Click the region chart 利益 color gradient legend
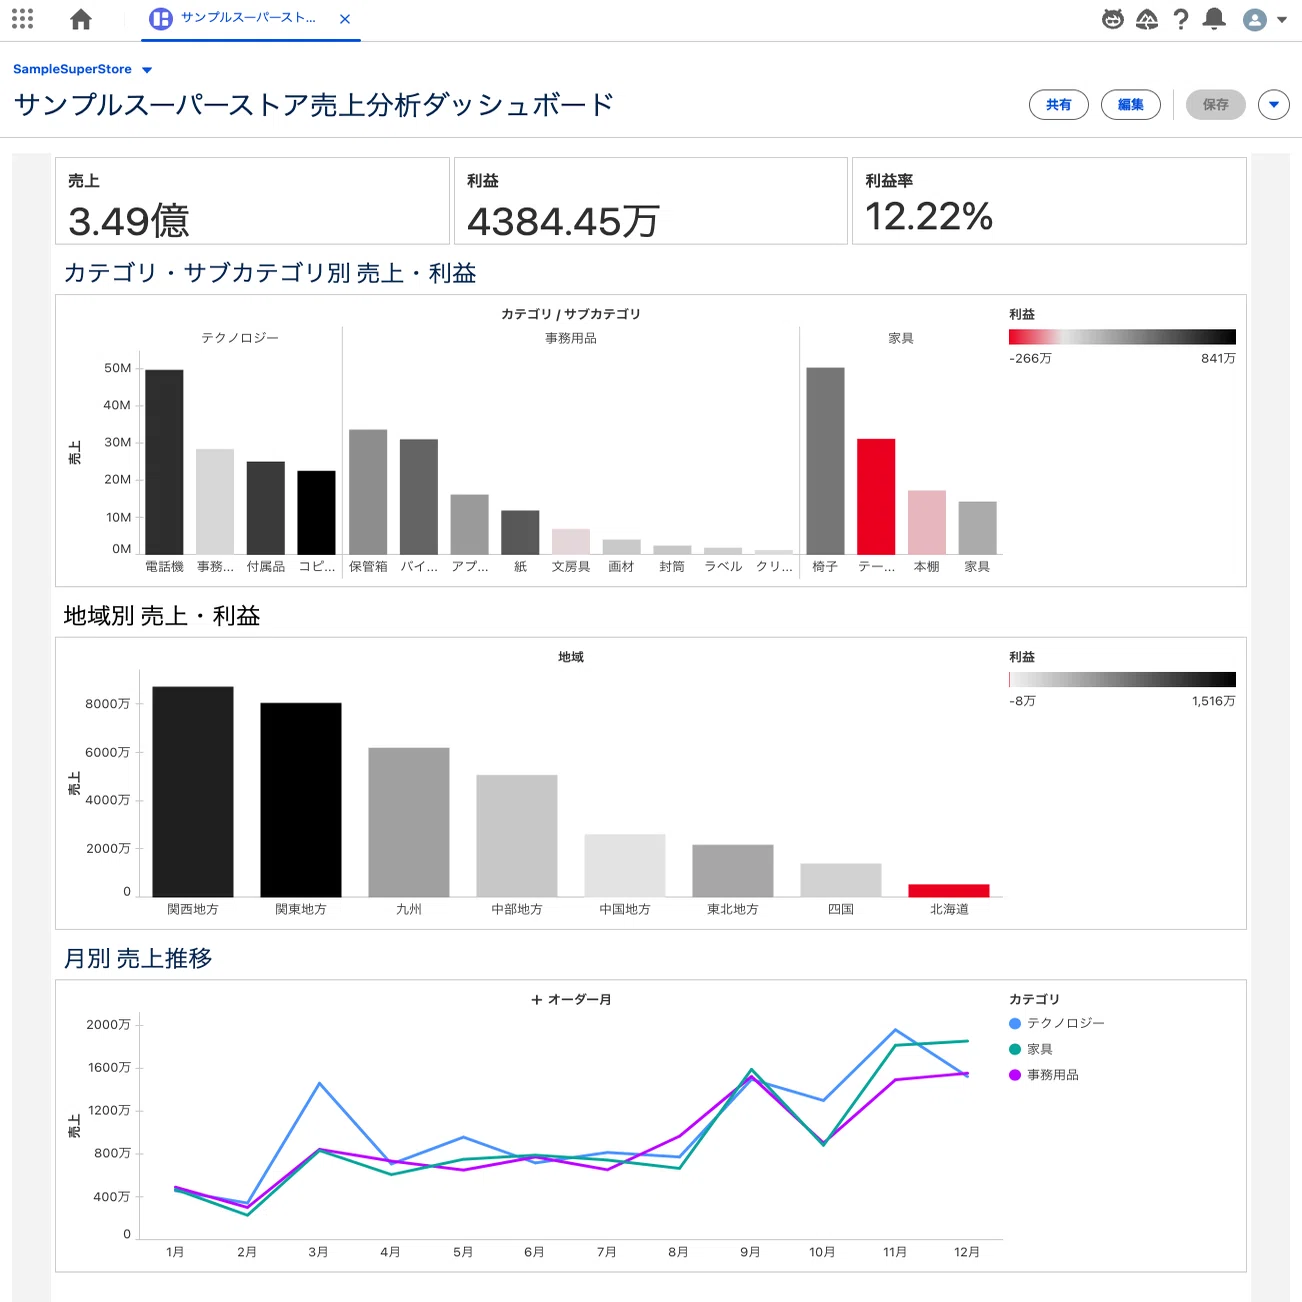Screen dimensions: 1302x1302 [1122, 680]
